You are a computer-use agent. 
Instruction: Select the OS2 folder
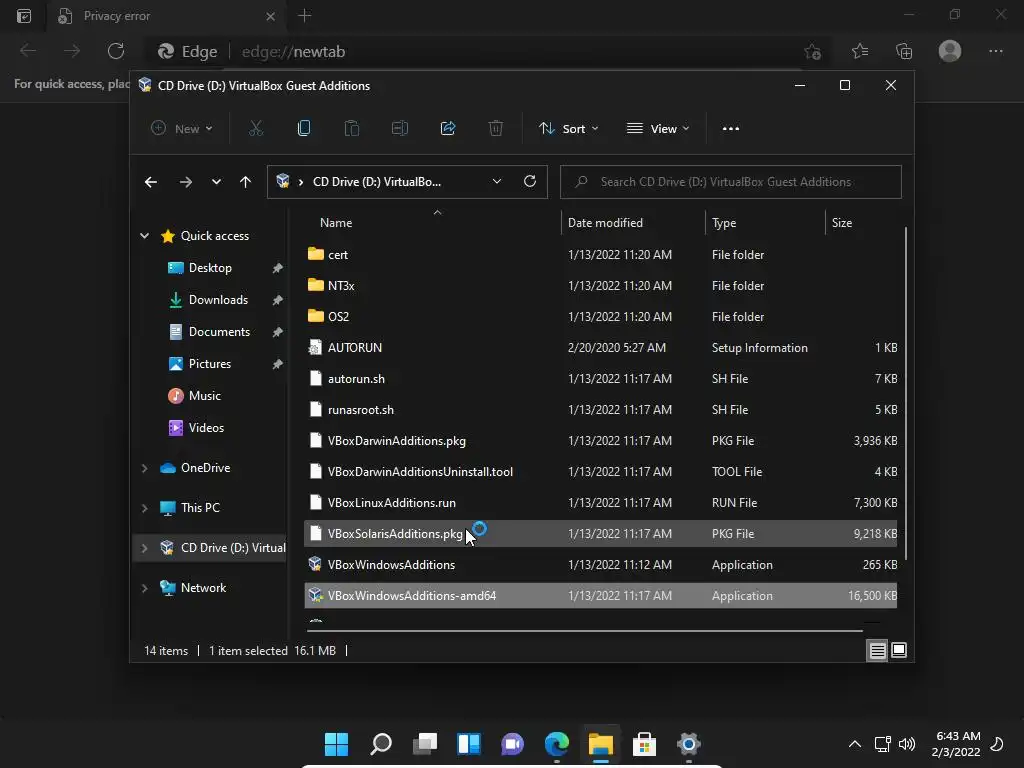point(601,317)
